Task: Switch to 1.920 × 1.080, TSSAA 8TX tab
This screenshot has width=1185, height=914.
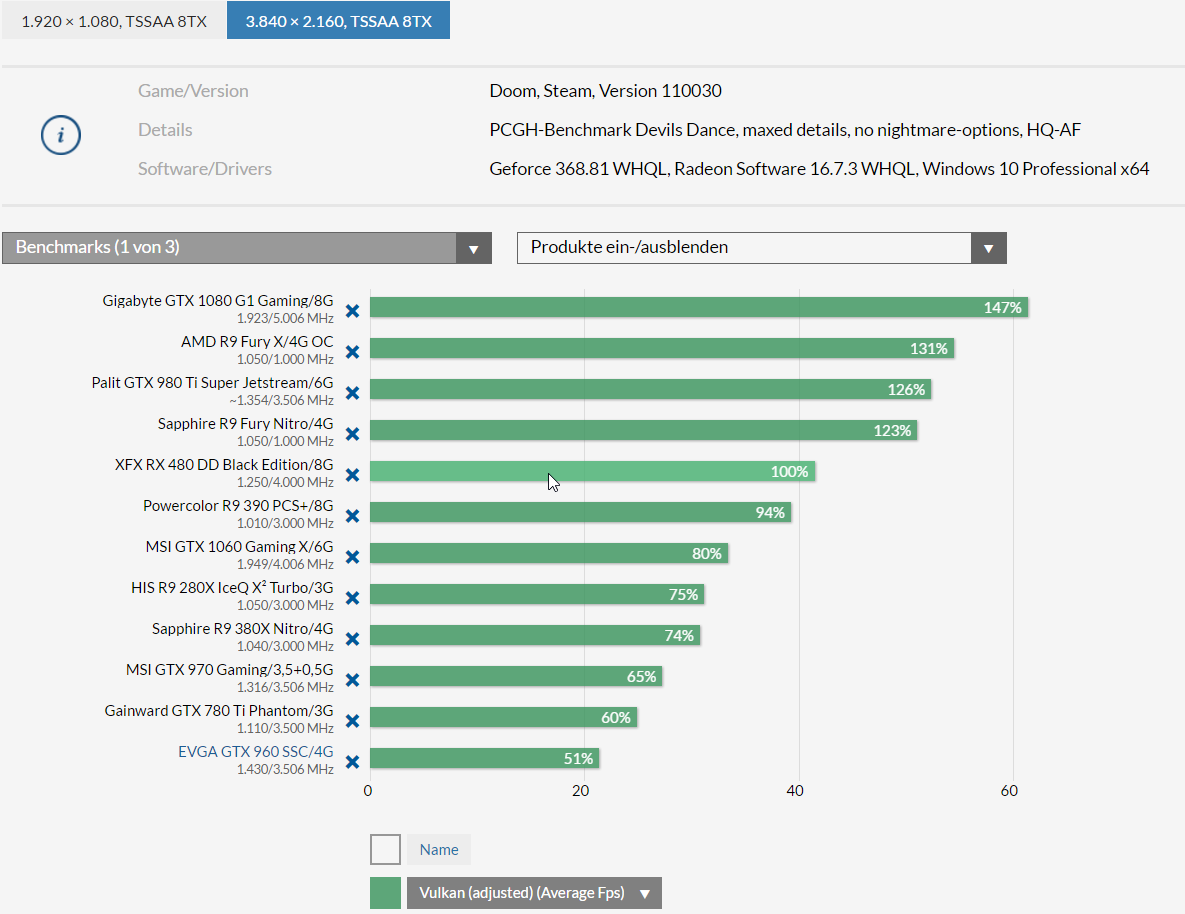Action: [x=114, y=20]
